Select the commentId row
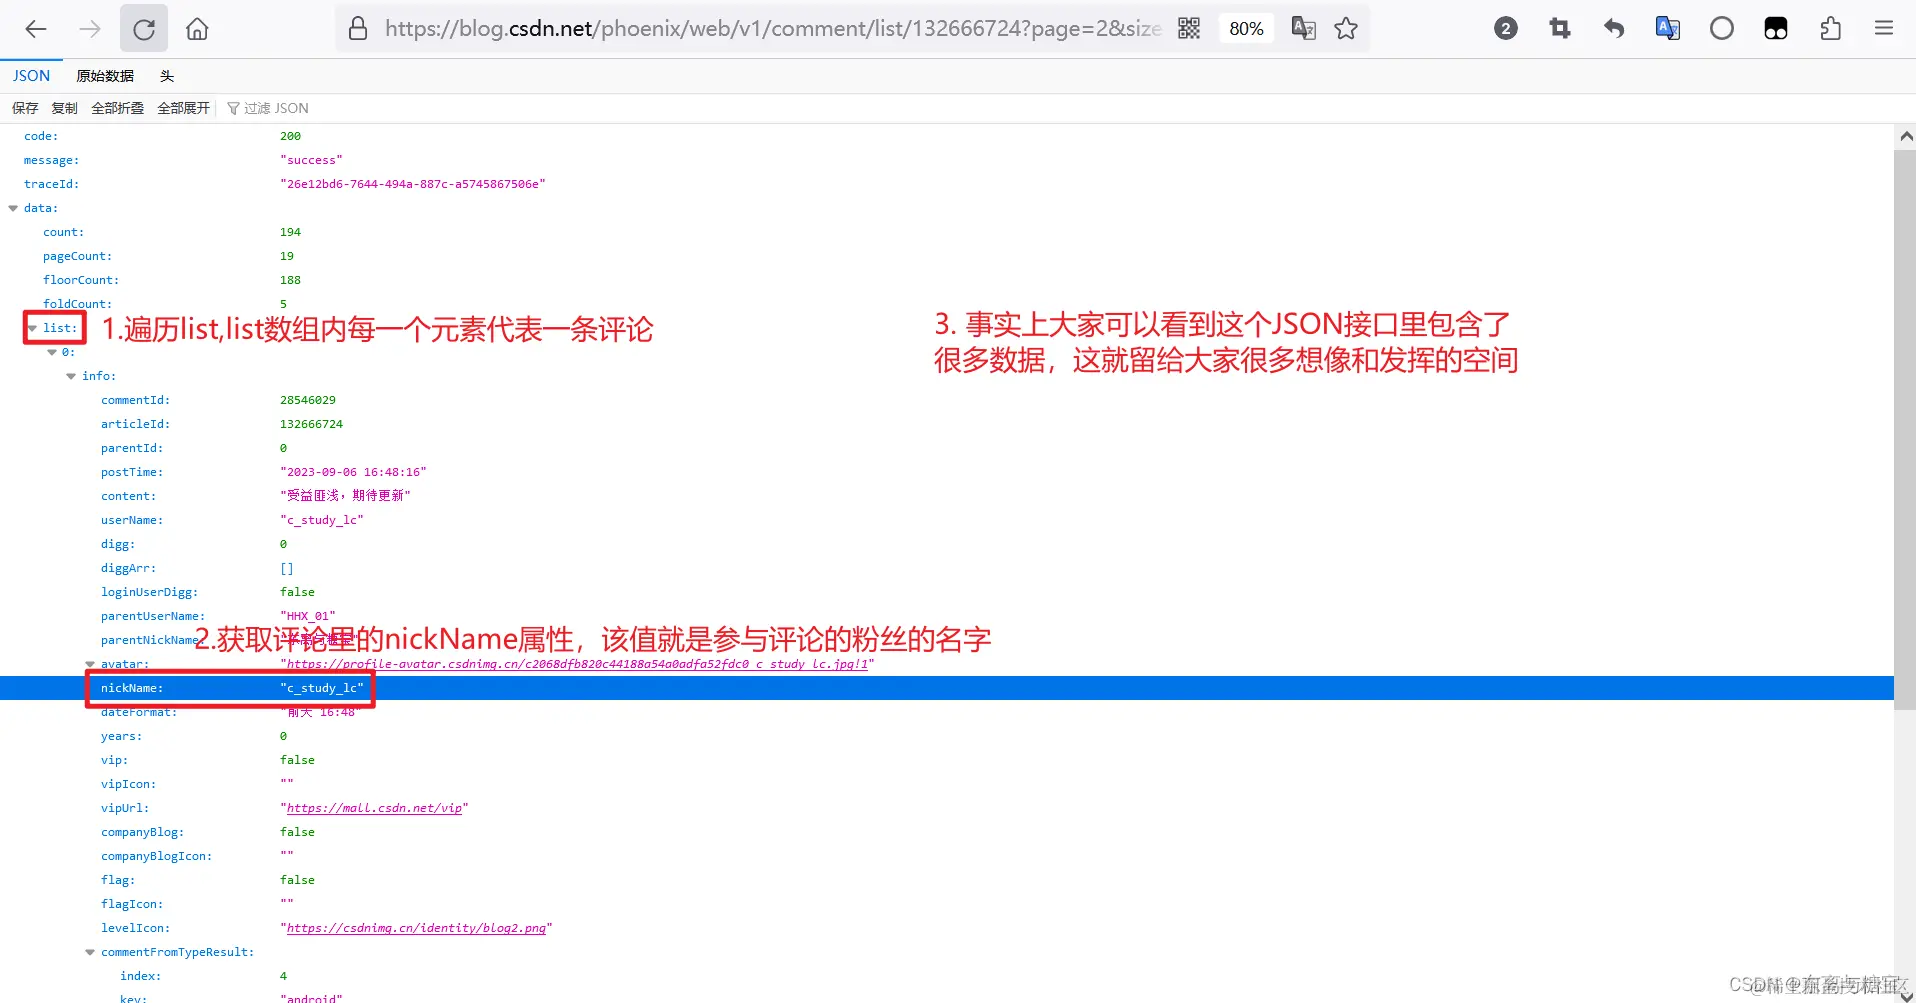 (946, 400)
